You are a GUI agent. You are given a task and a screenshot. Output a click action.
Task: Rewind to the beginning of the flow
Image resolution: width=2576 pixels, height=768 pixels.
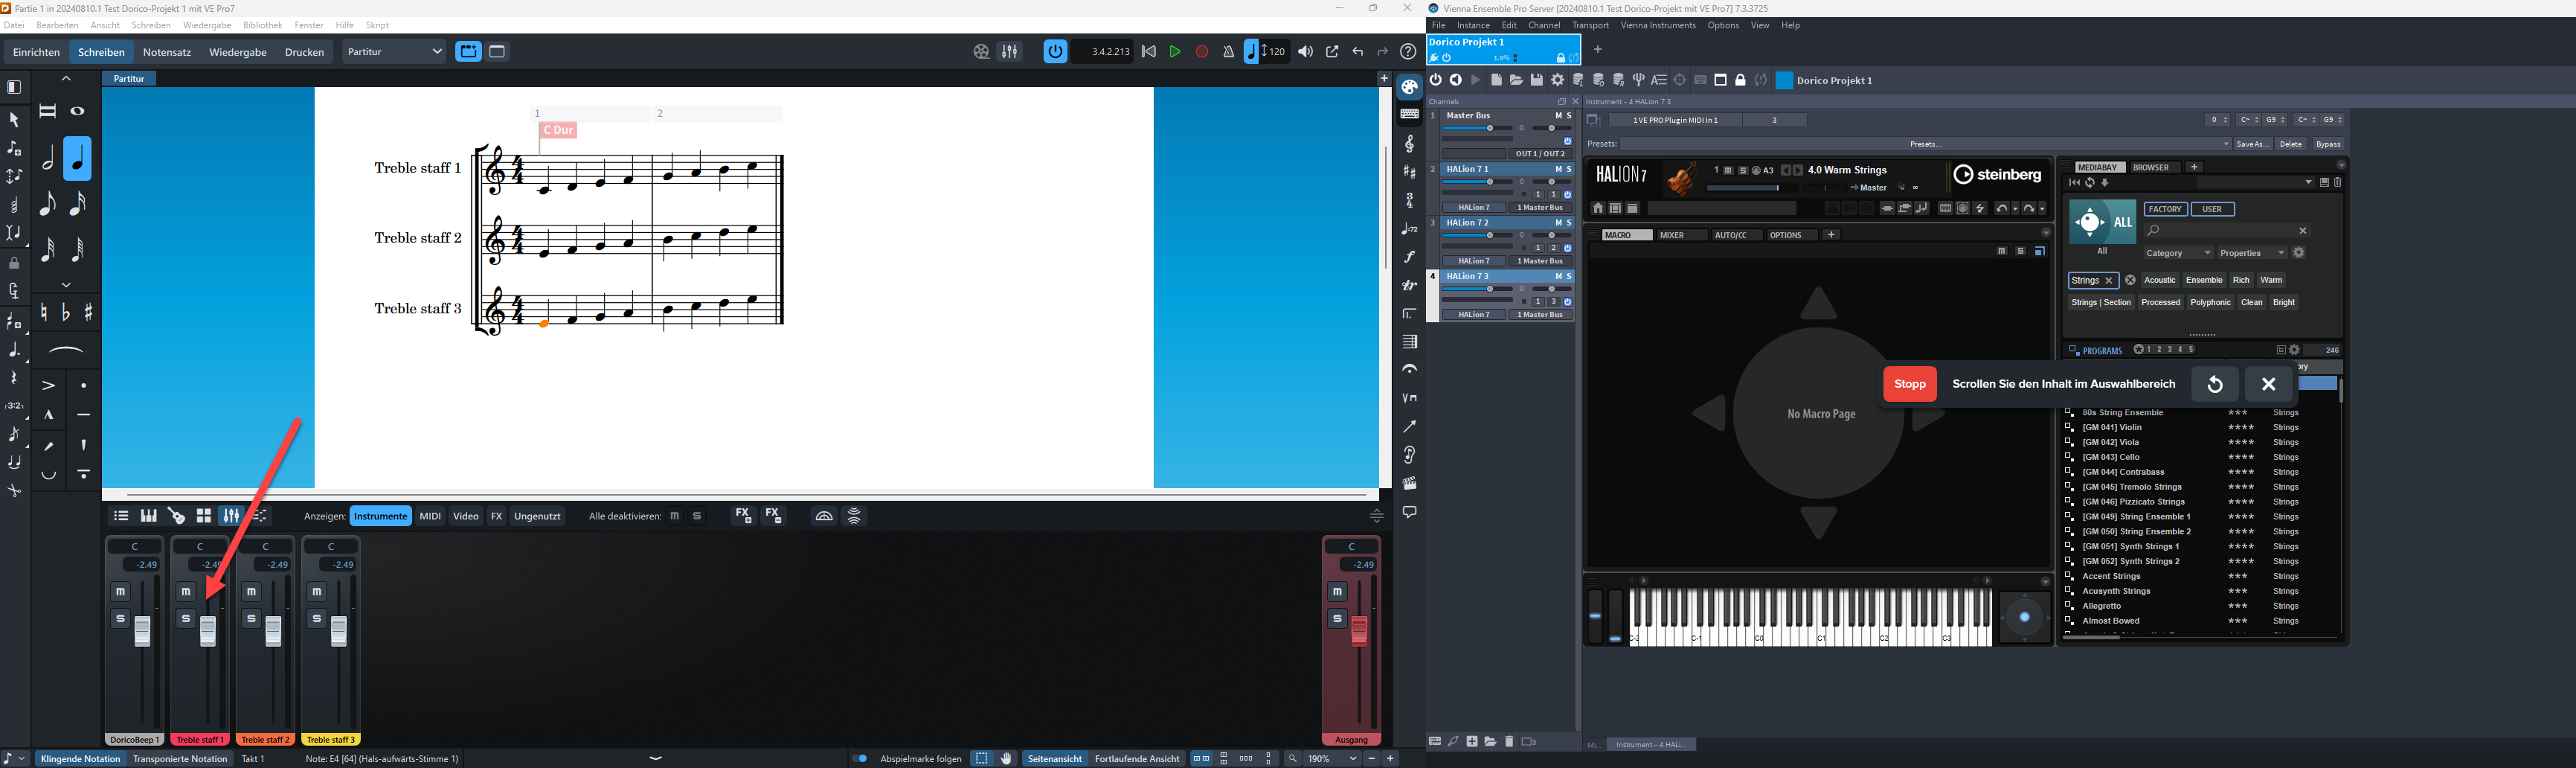[x=1149, y=52]
